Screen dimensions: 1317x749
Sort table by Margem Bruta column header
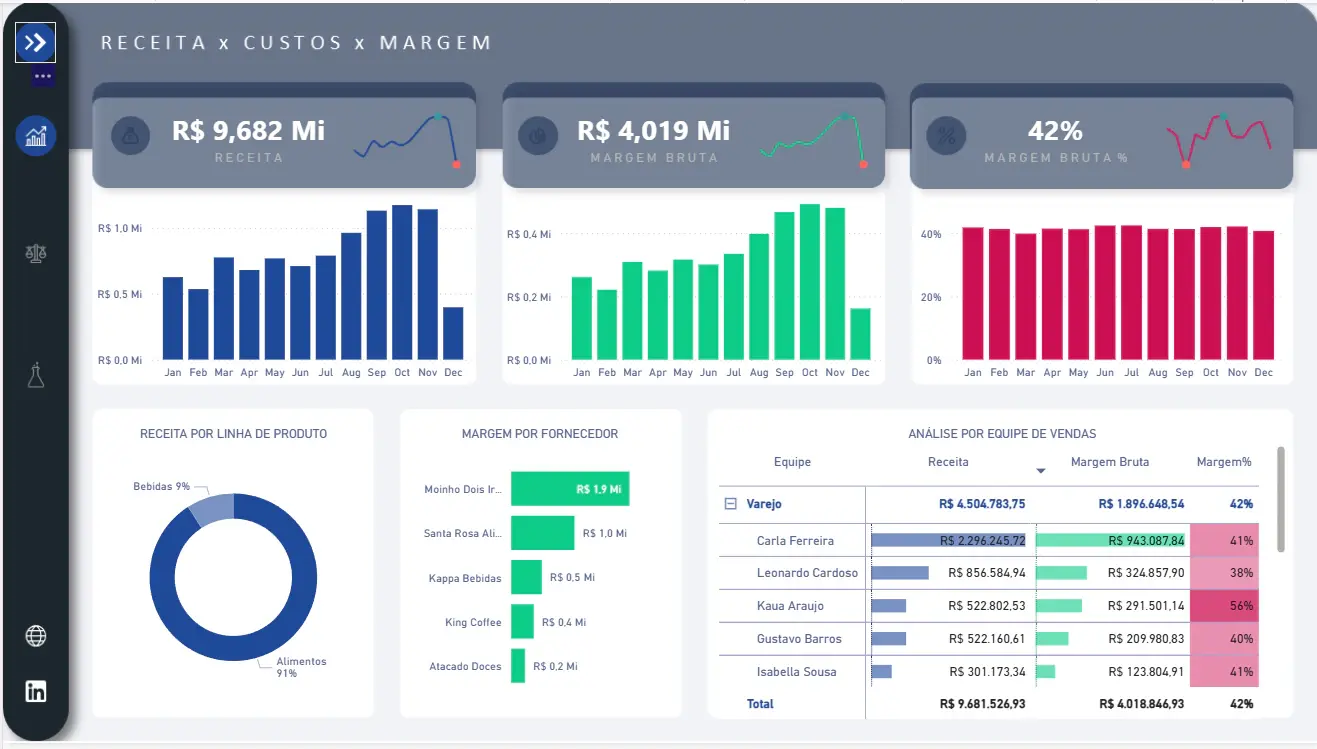pyautogui.click(x=1109, y=462)
